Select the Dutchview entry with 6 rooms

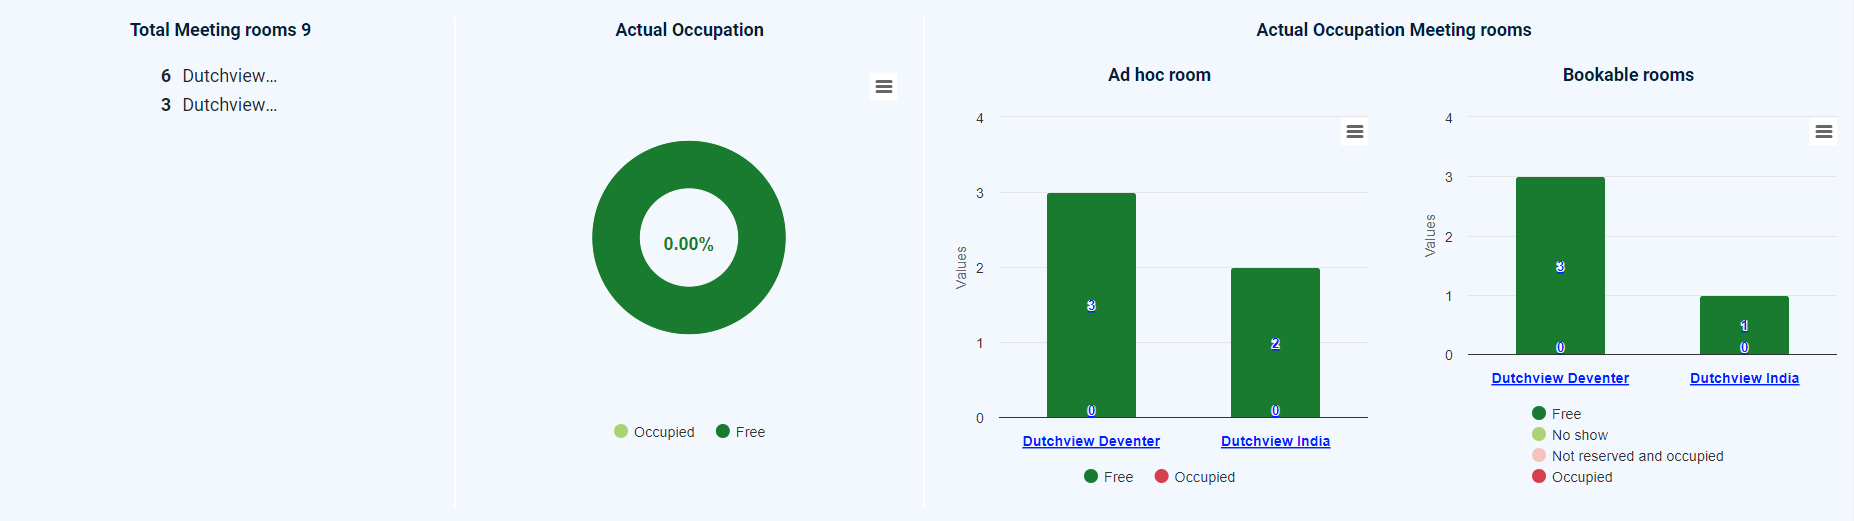[219, 76]
